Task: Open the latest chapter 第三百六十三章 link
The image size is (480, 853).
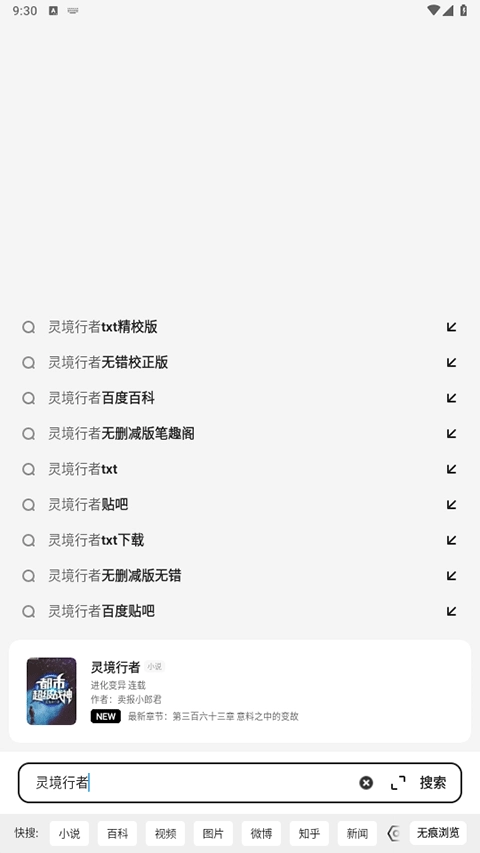Action: [213, 716]
